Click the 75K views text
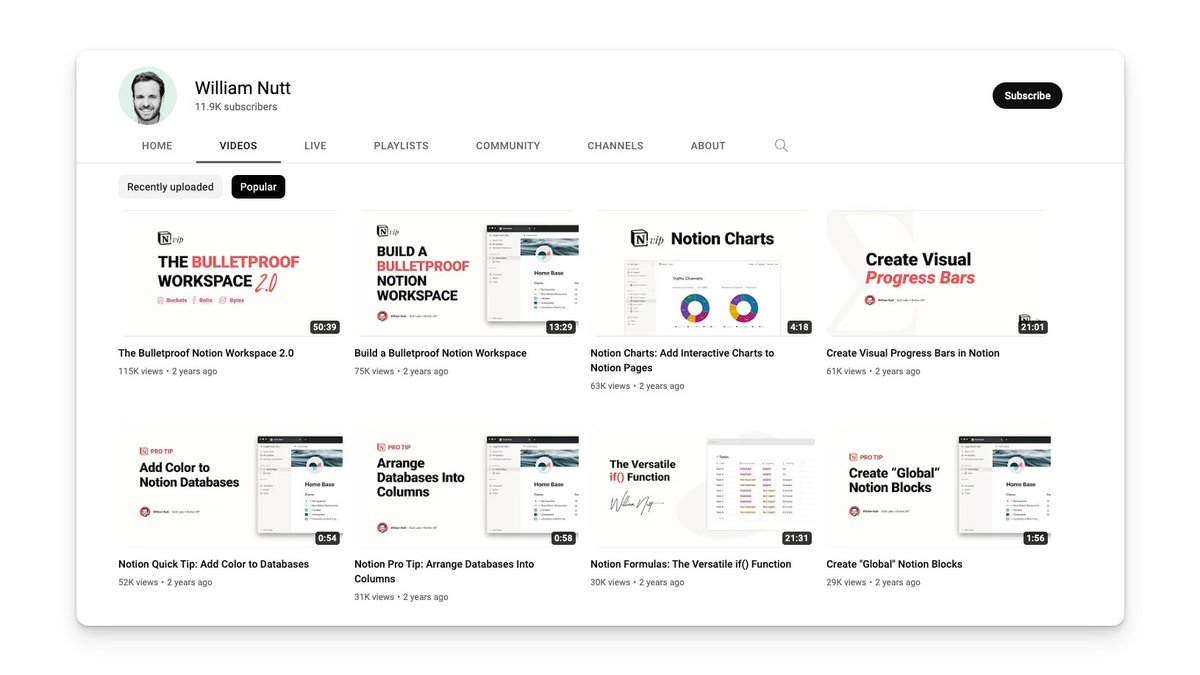 coord(374,371)
